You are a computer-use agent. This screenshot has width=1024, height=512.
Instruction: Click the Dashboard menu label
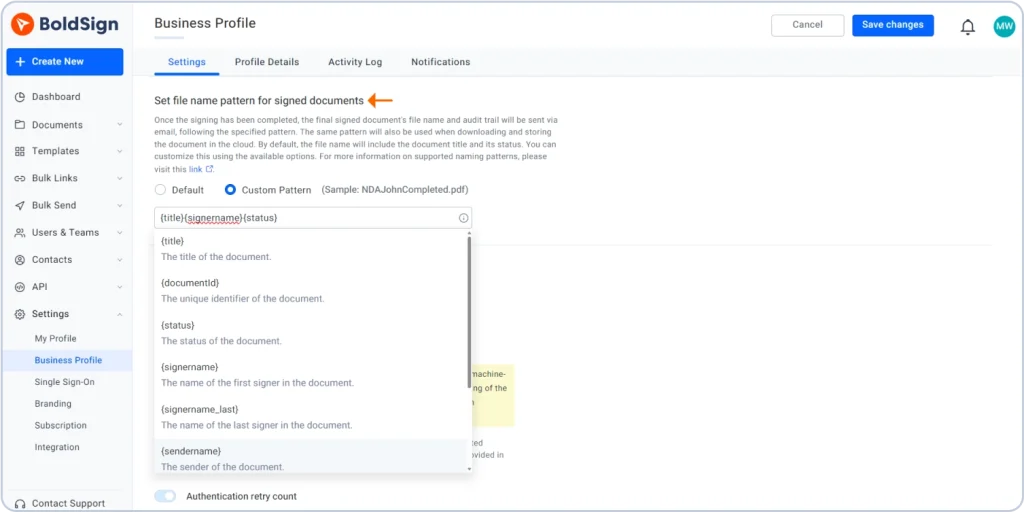56,97
